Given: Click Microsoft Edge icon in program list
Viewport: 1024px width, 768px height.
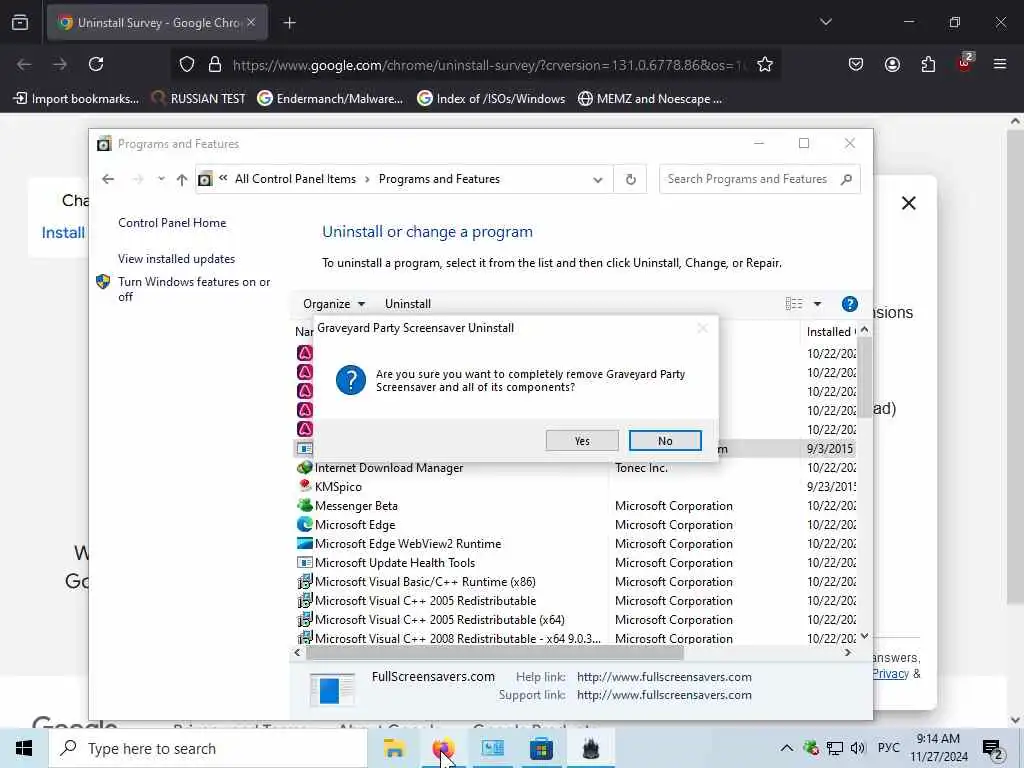Looking at the screenshot, I should [x=304, y=524].
